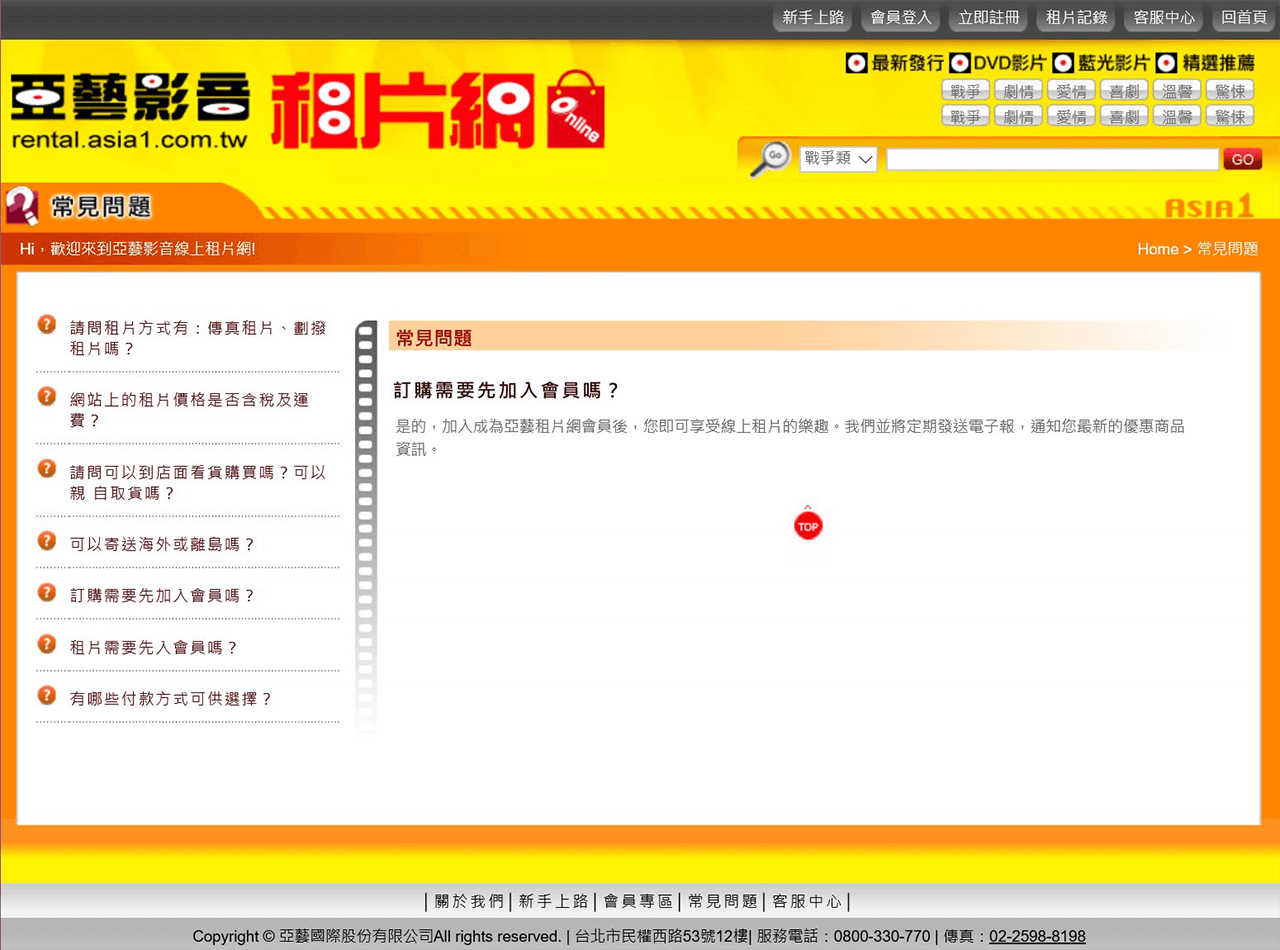Click the question icon beside 請問租片方式有：傳真租片
This screenshot has height=950, width=1280.
click(x=47, y=324)
